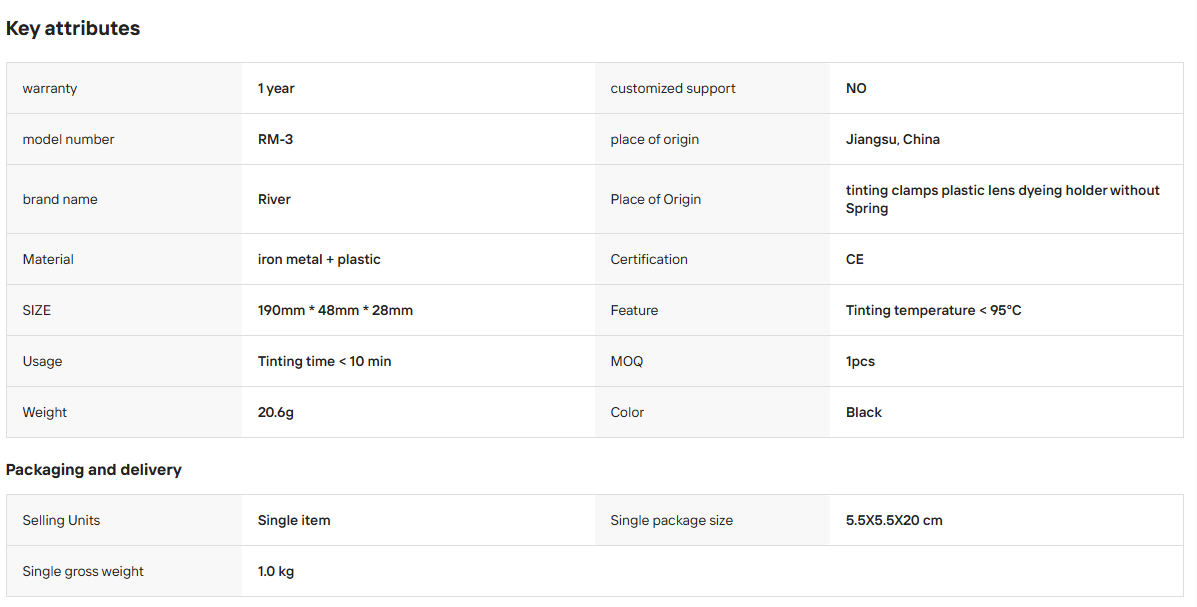1197x607 pixels.
Task: Select the Certification CE value
Action: 854,260
